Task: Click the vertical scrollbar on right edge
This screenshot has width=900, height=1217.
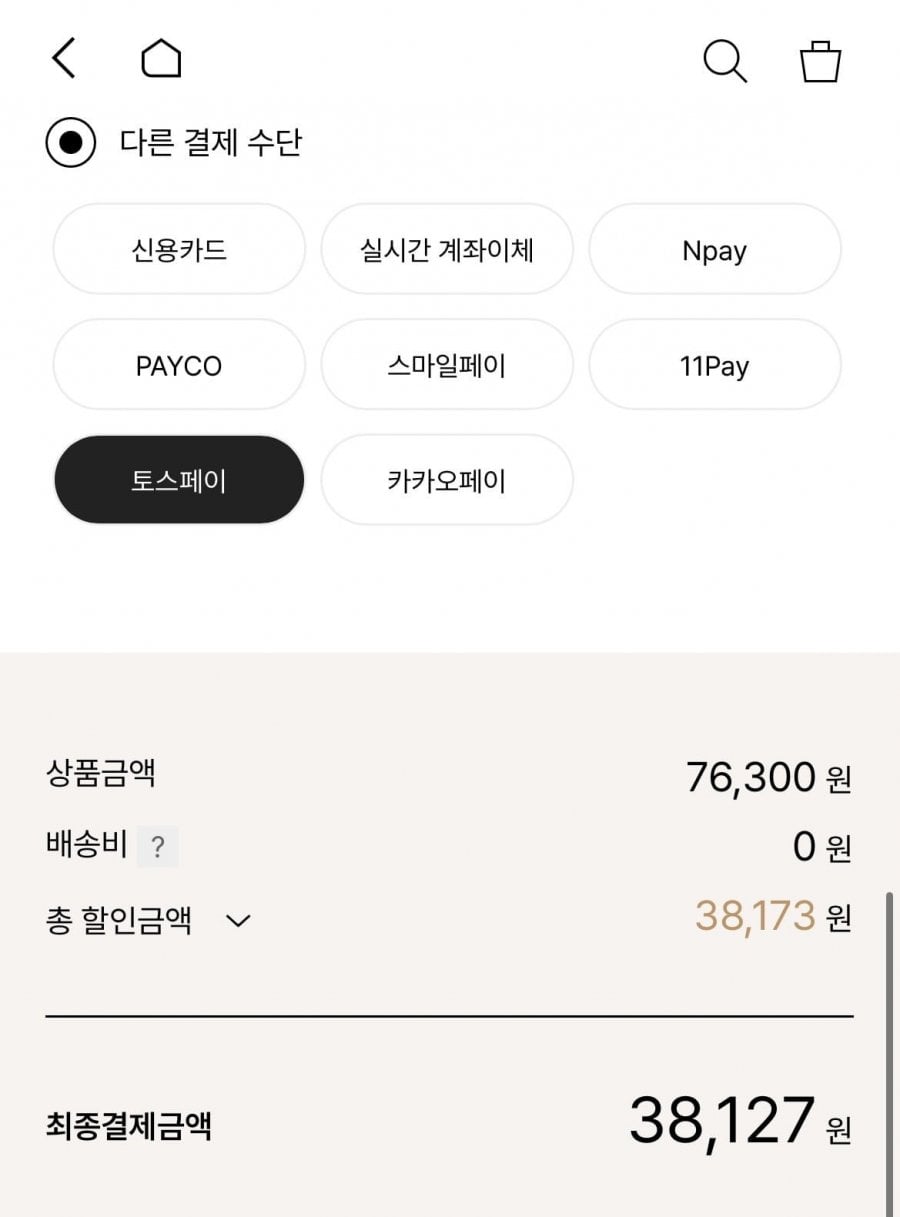Action: [x=889, y=1050]
